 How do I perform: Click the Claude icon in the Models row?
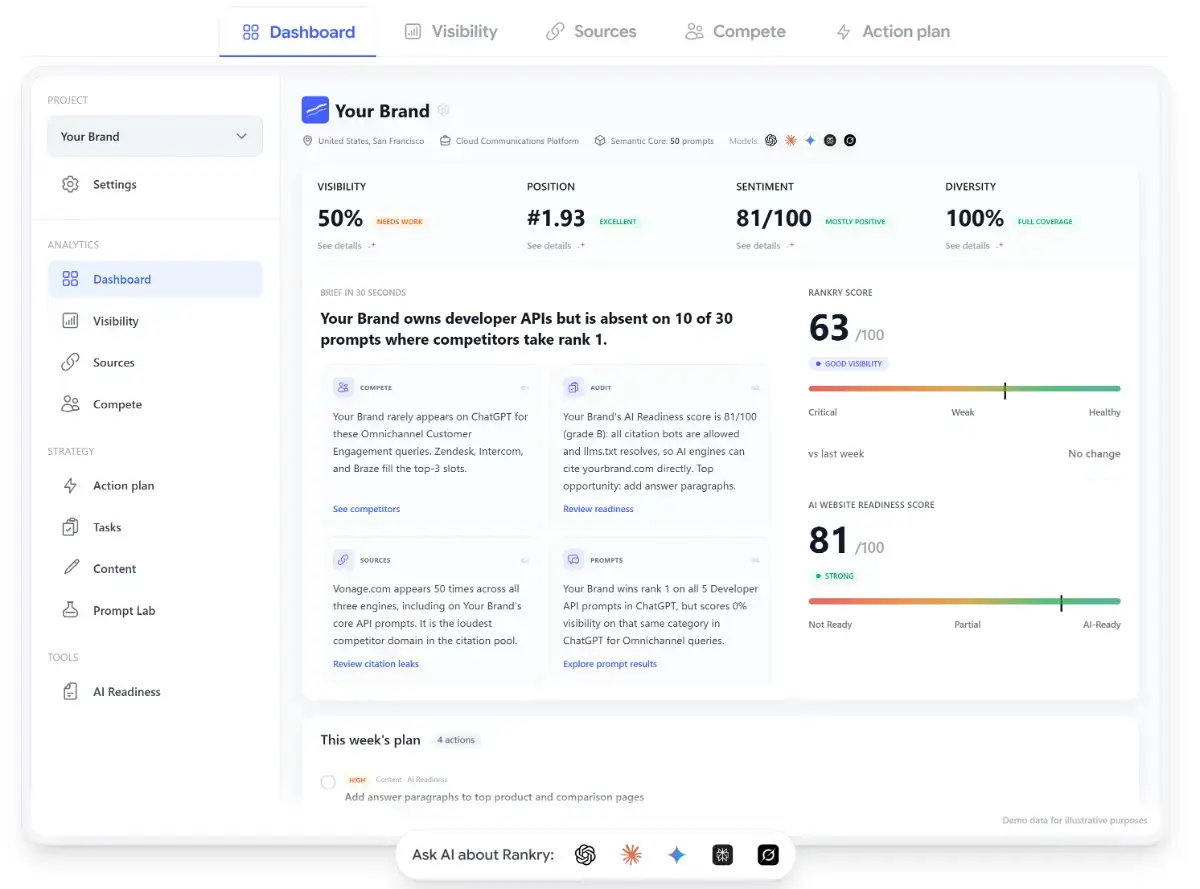click(x=791, y=141)
